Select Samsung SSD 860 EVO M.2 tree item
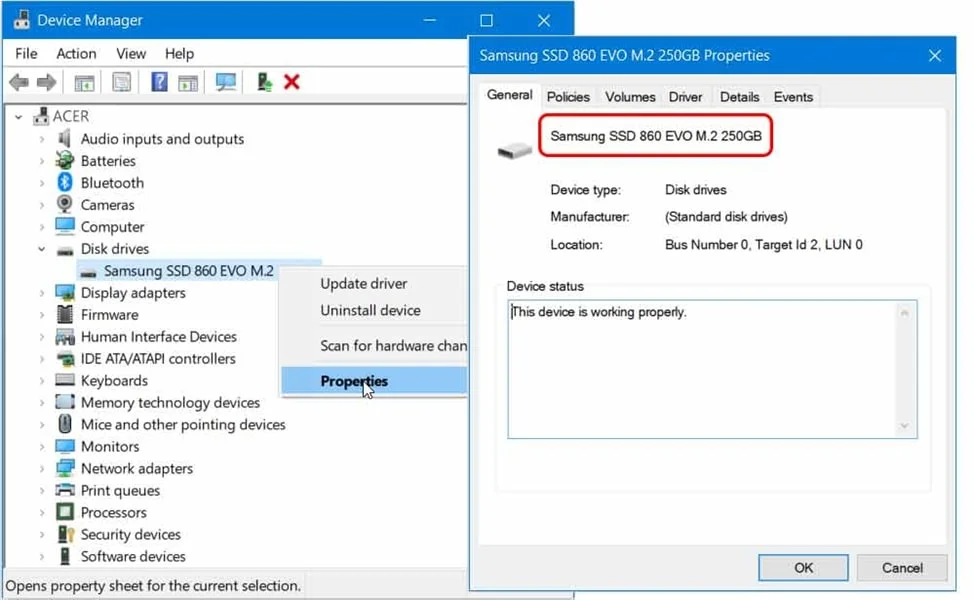 [188, 271]
